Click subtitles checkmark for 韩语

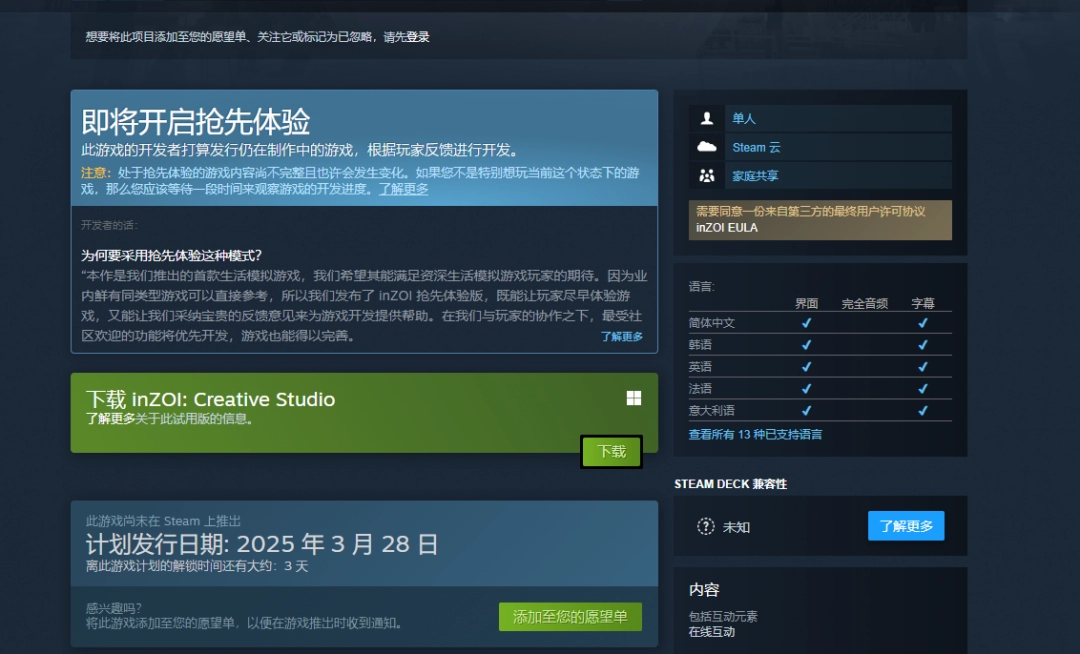tap(923, 345)
